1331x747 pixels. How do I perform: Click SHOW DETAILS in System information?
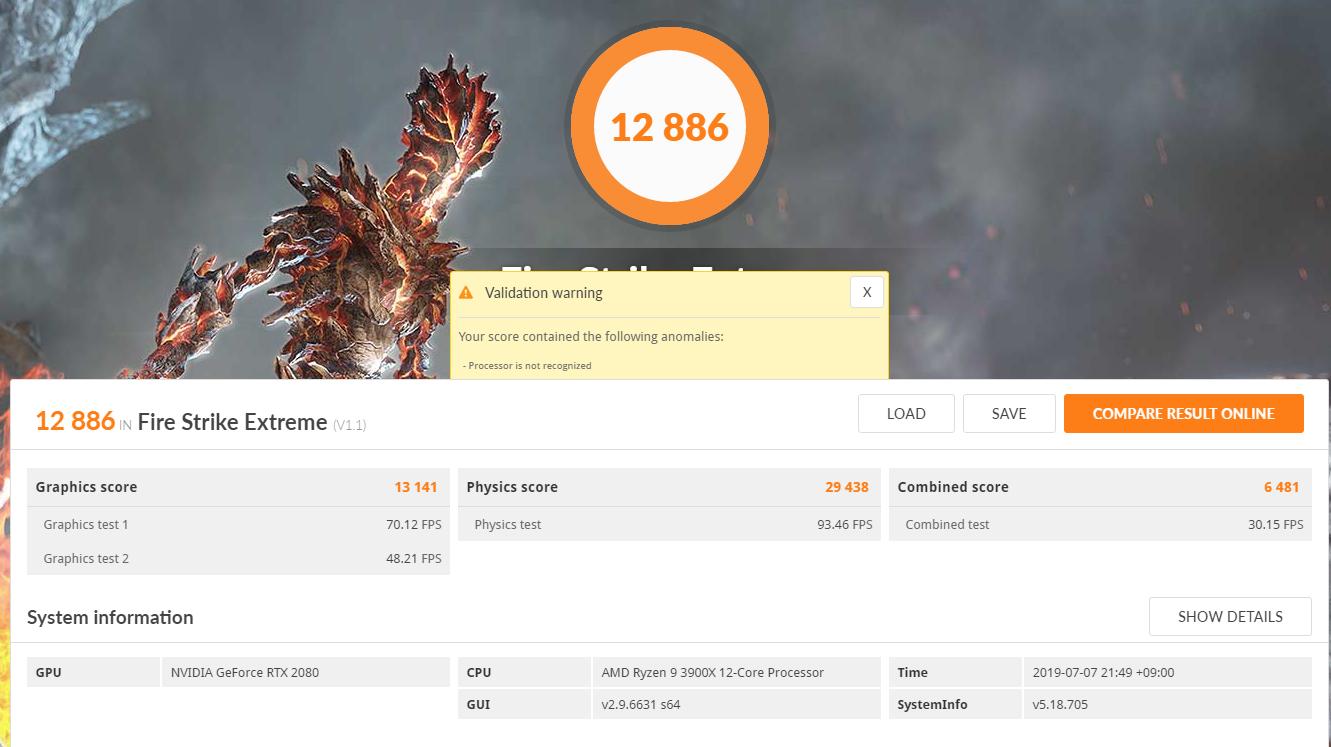click(x=1230, y=616)
